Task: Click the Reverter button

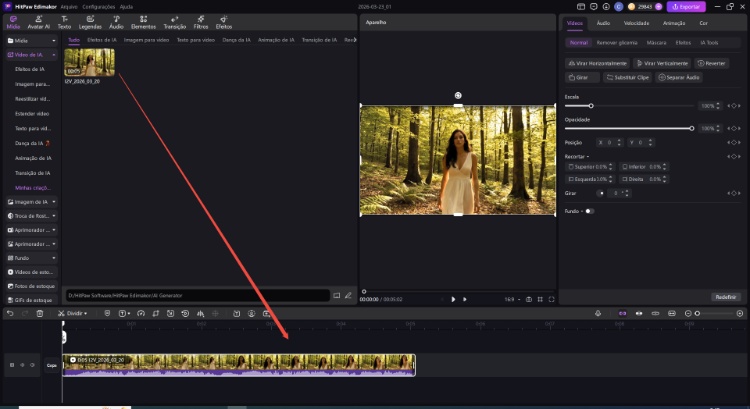Action: click(711, 63)
